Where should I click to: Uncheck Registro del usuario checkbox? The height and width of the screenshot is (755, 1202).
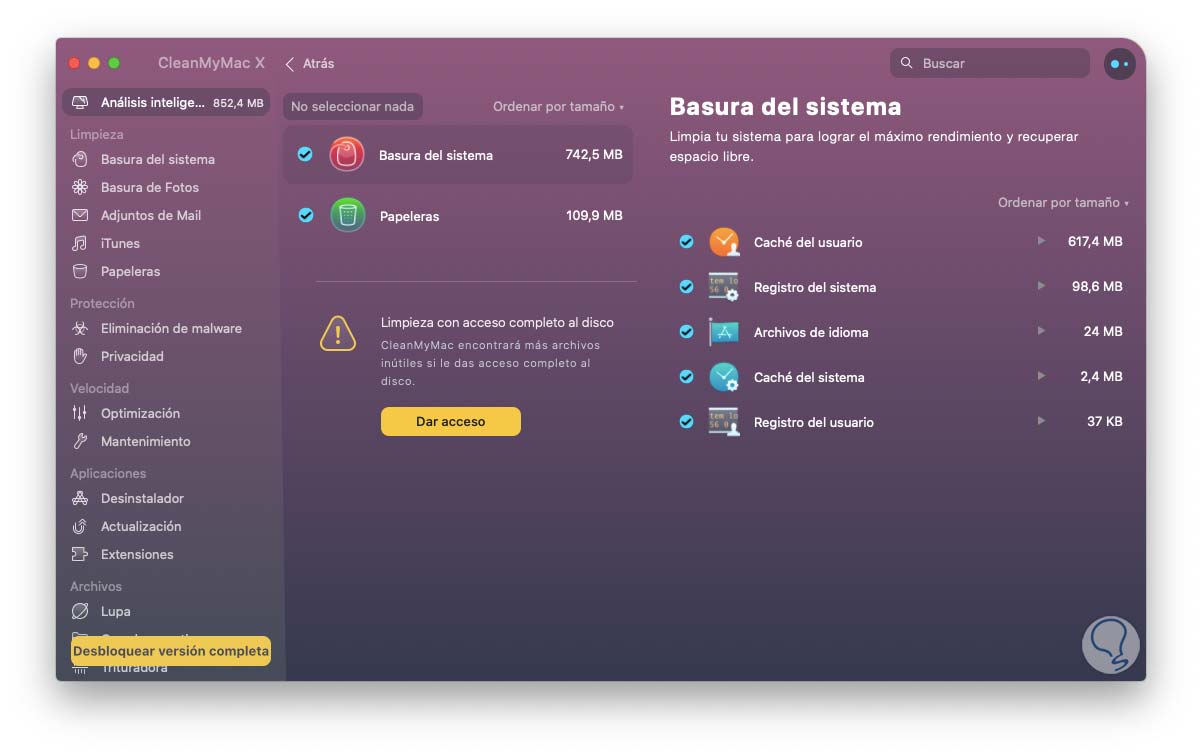click(686, 421)
